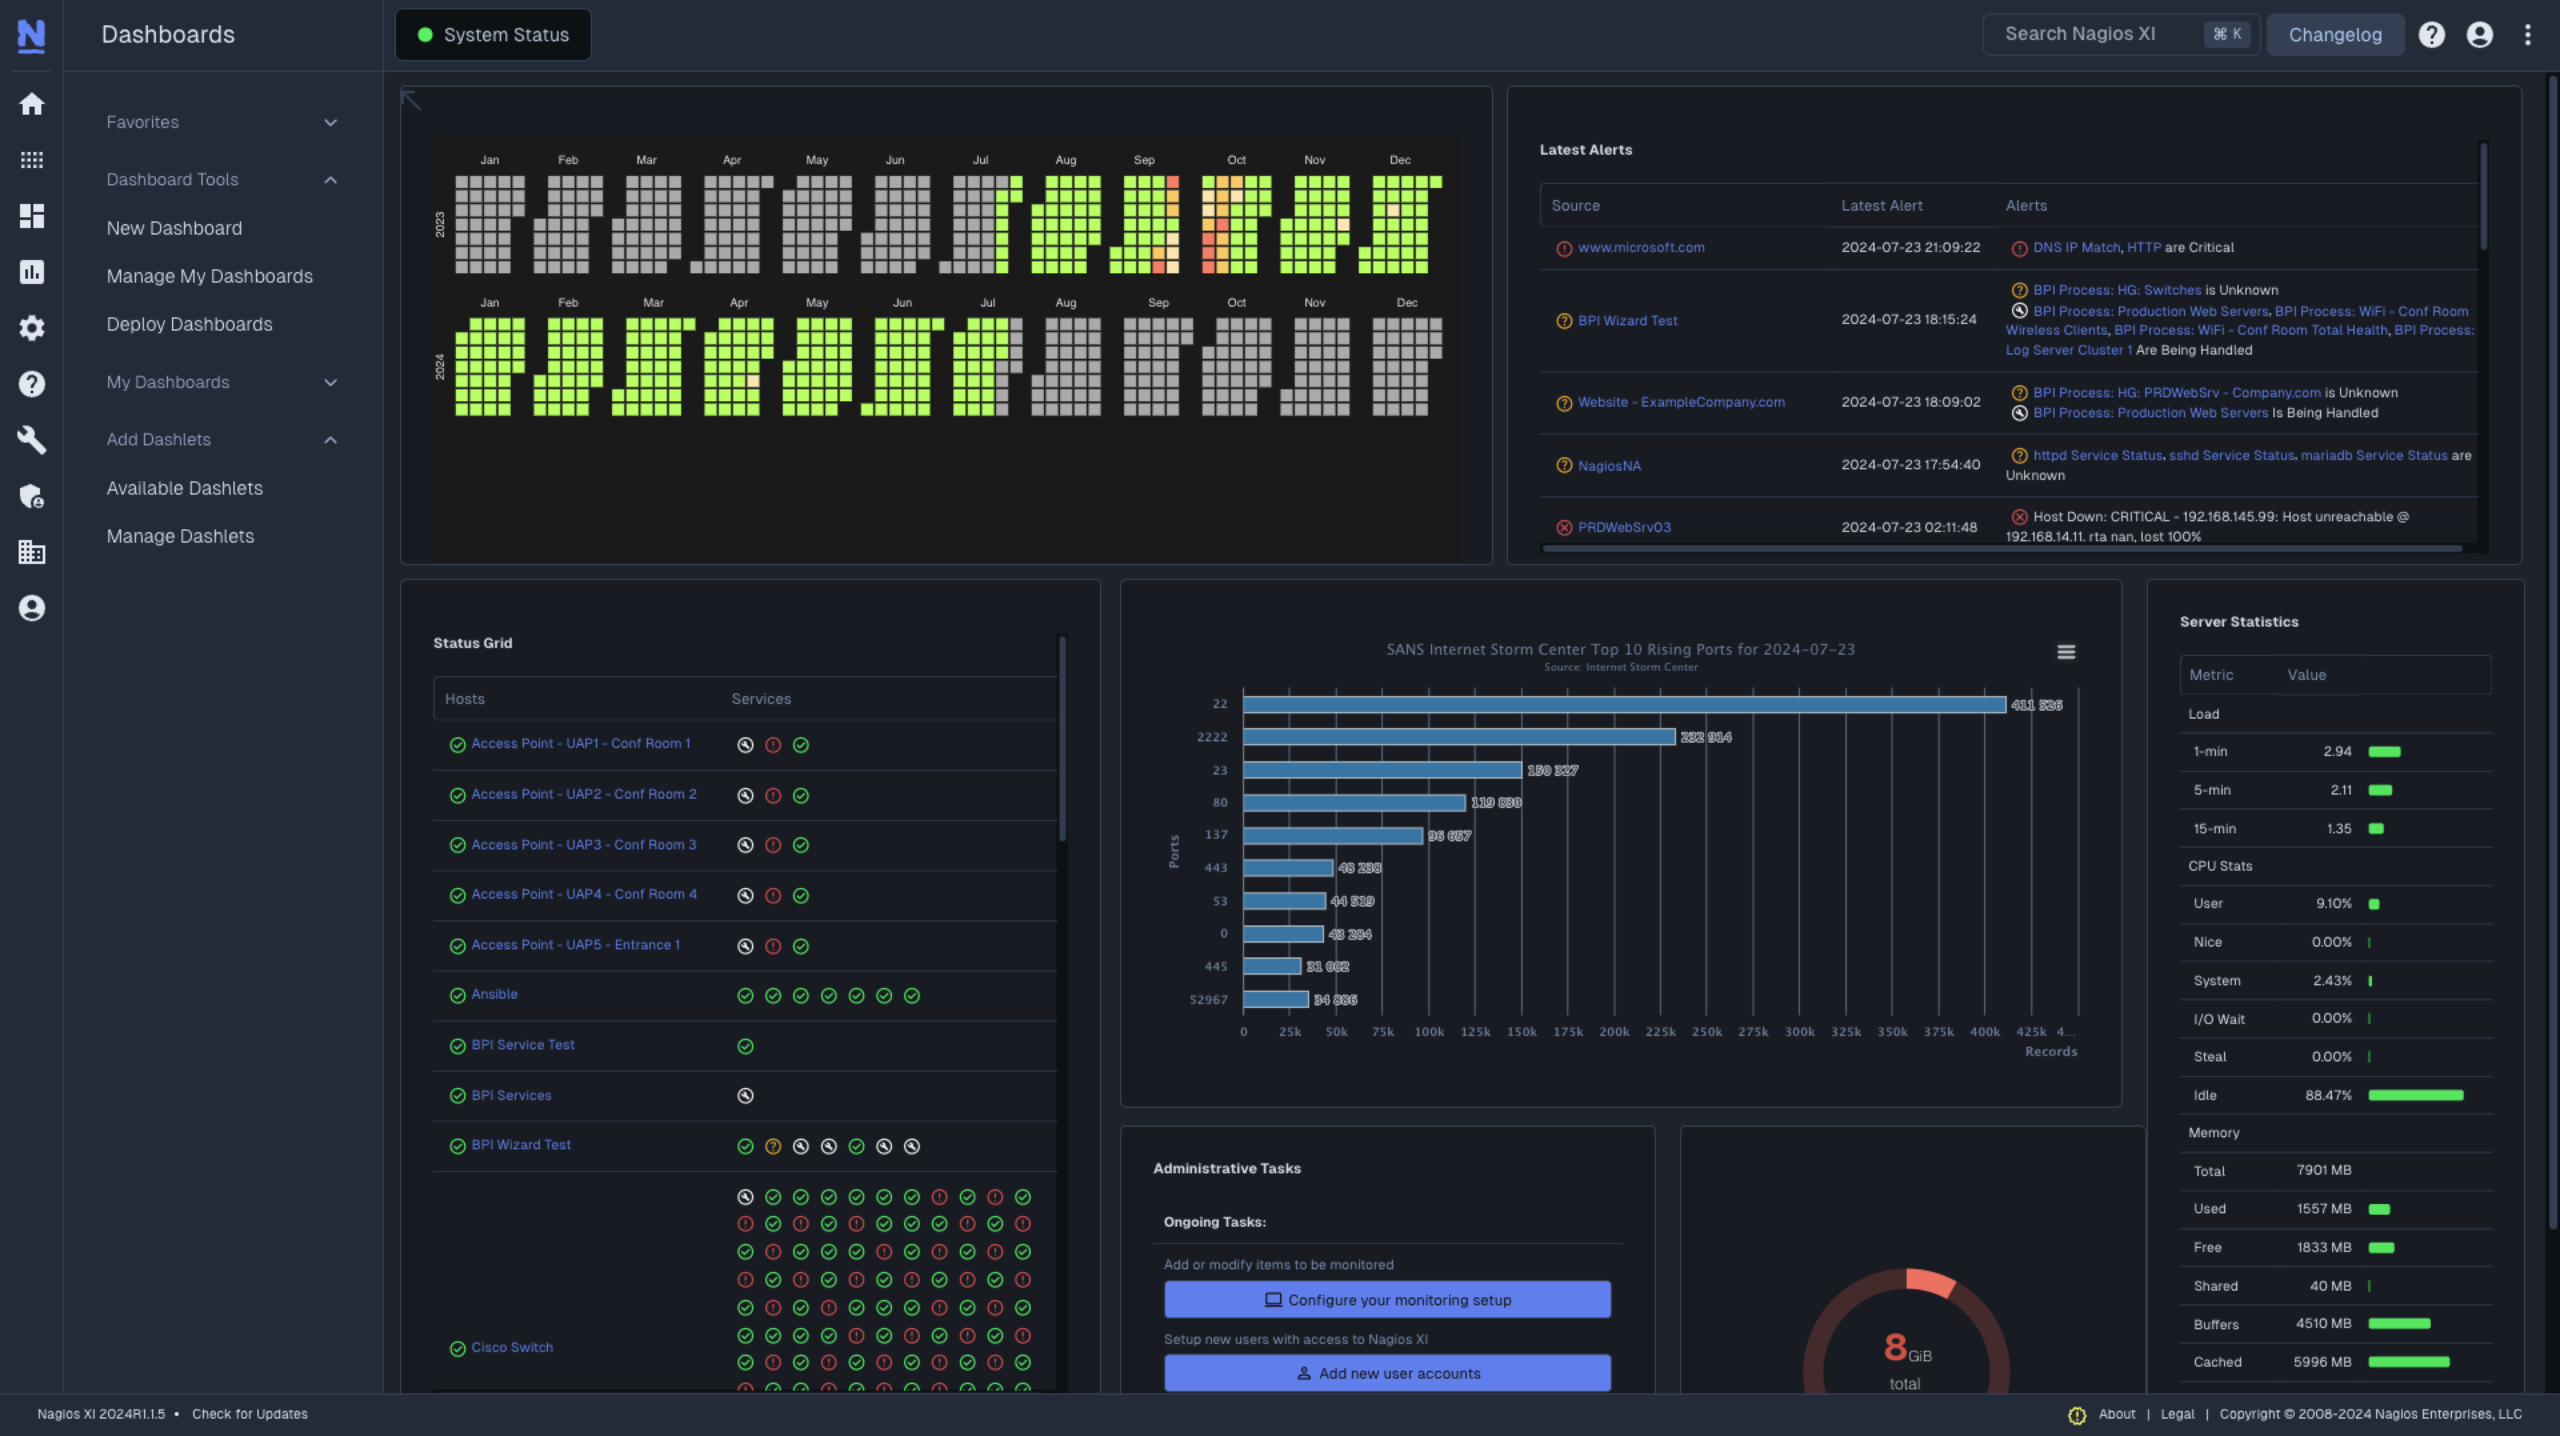
Task: Click the System Status indicator
Action: [x=492, y=34]
